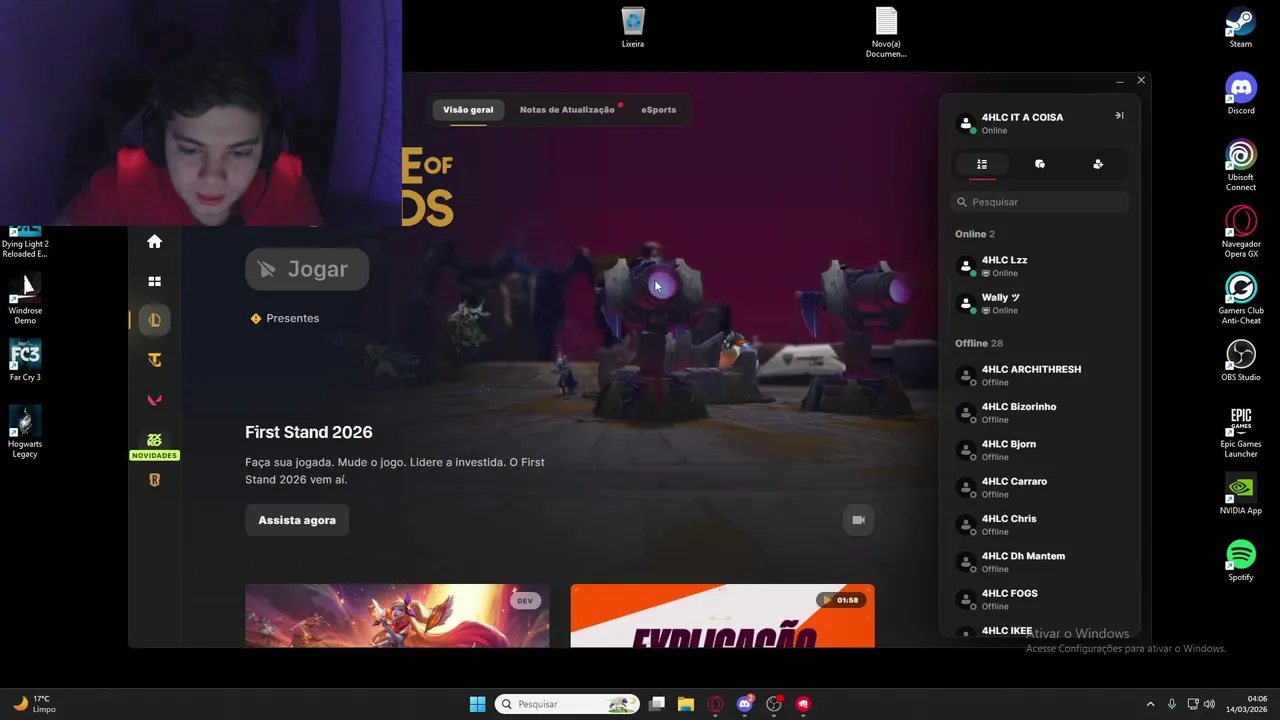
Task: Open File Explorer from the taskbar
Action: click(686, 704)
